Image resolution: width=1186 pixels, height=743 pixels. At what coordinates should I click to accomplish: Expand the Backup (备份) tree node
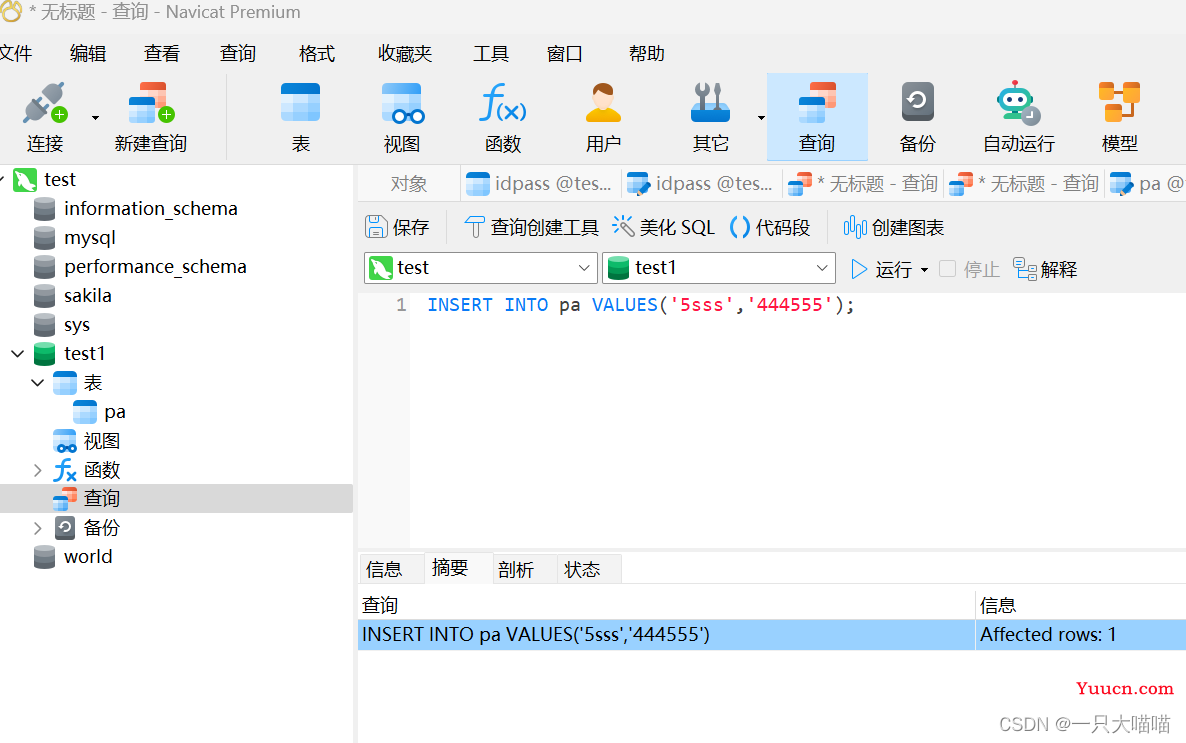point(37,528)
